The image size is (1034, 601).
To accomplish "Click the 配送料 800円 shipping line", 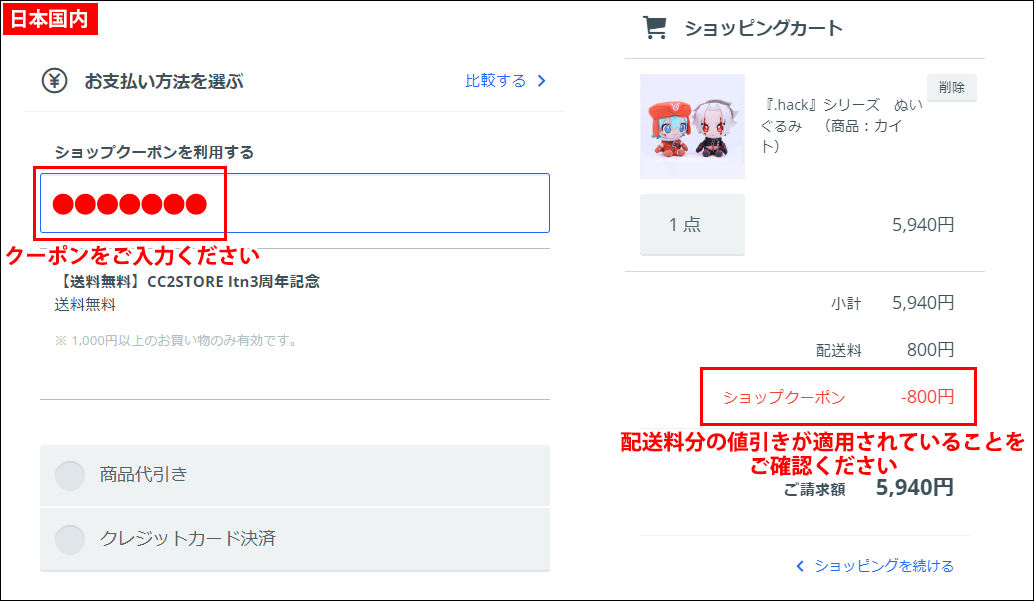I will click(884, 350).
